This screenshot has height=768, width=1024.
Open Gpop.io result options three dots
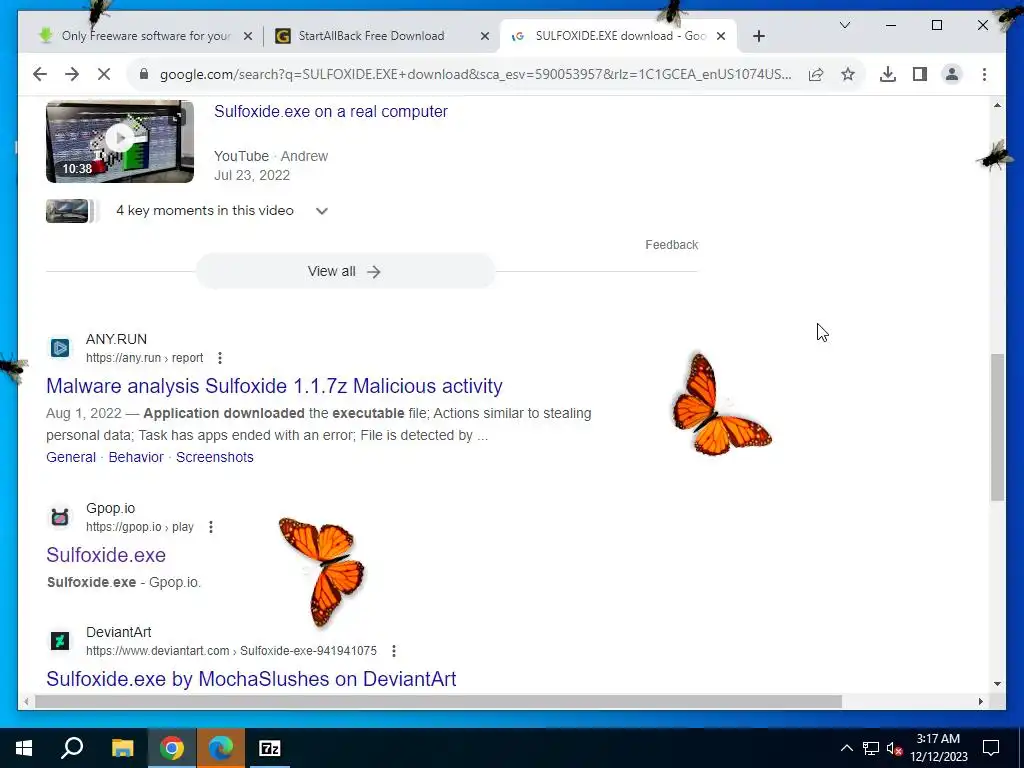(x=211, y=527)
